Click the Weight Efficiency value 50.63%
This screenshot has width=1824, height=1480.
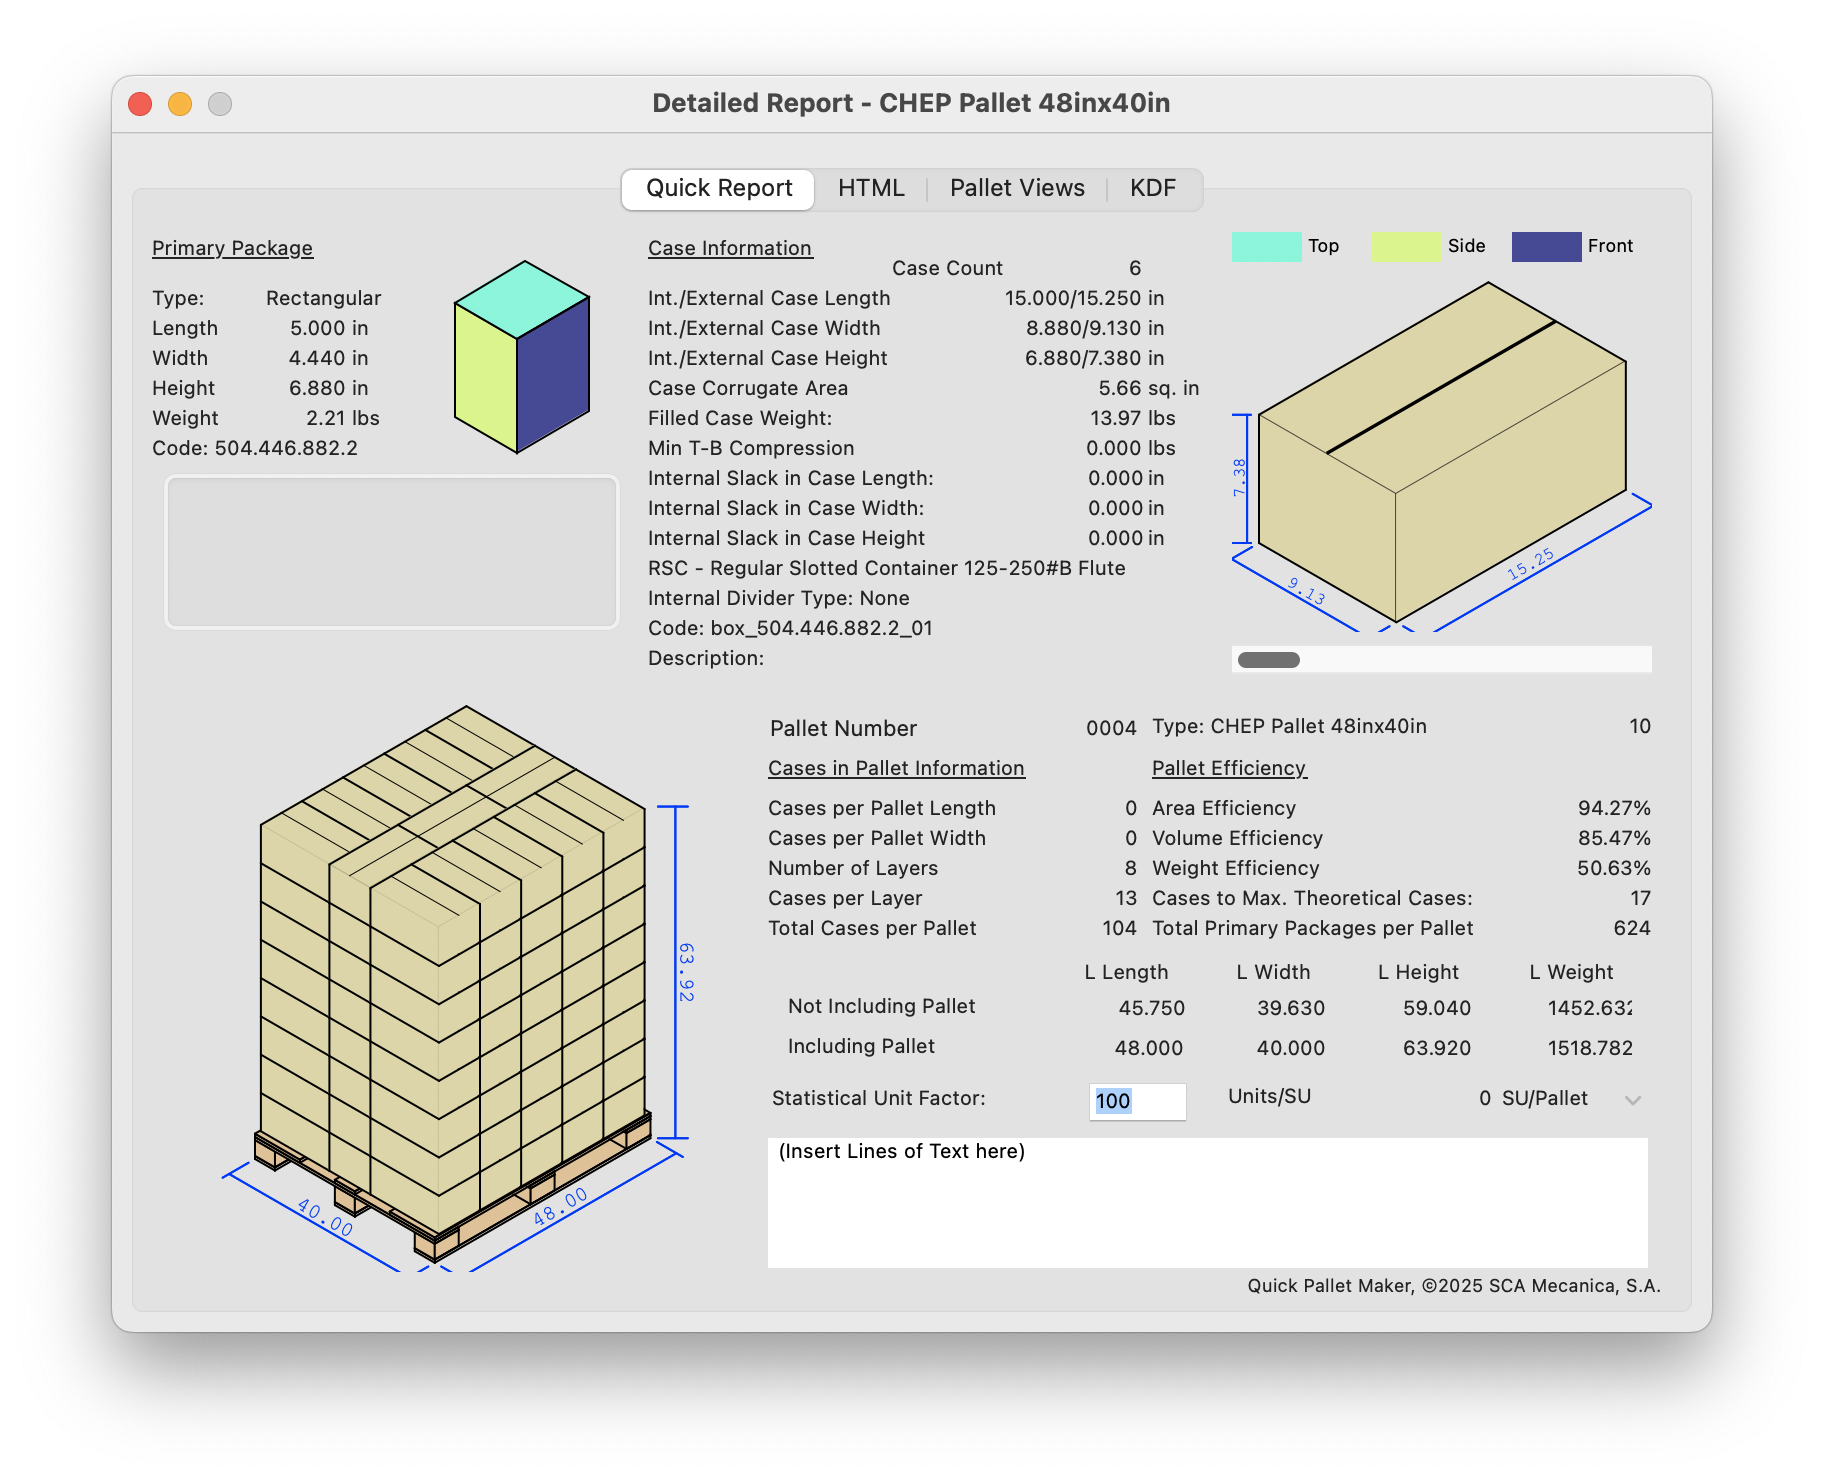1614,868
